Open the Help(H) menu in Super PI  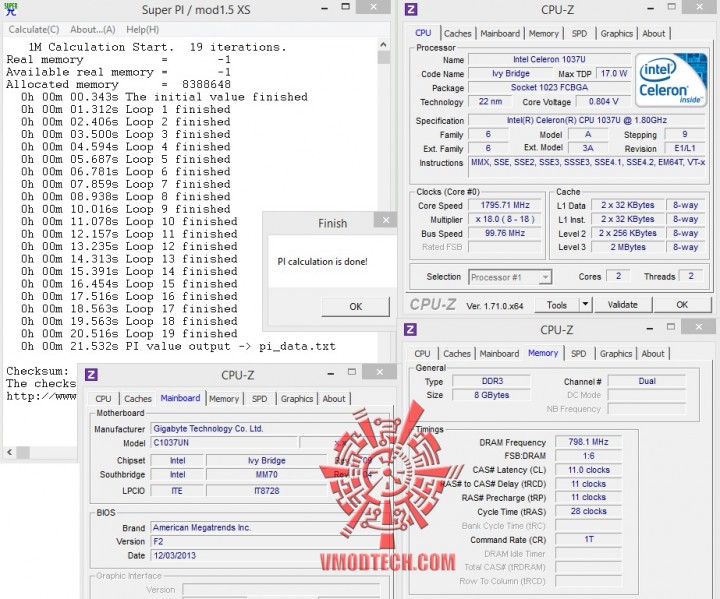[x=142, y=29]
